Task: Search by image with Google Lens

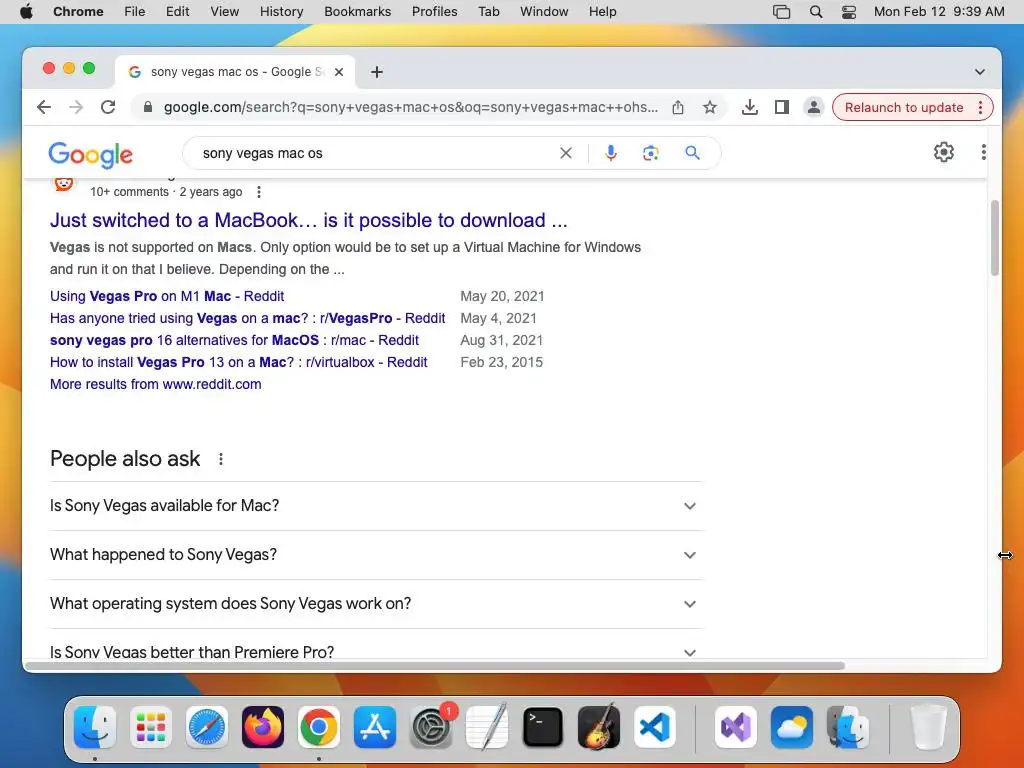Action: (650, 153)
